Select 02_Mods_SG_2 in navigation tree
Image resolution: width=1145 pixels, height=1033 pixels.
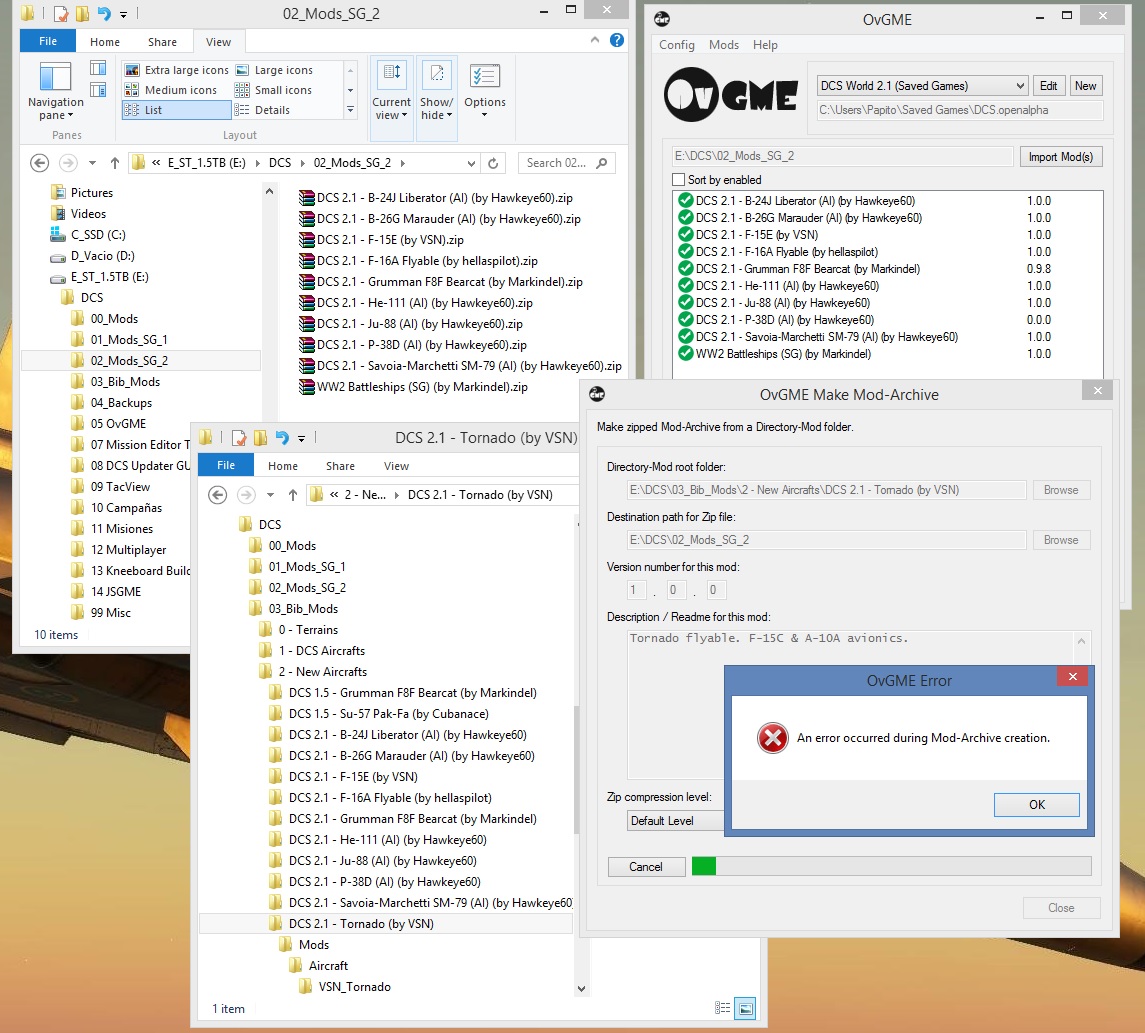(x=129, y=361)
